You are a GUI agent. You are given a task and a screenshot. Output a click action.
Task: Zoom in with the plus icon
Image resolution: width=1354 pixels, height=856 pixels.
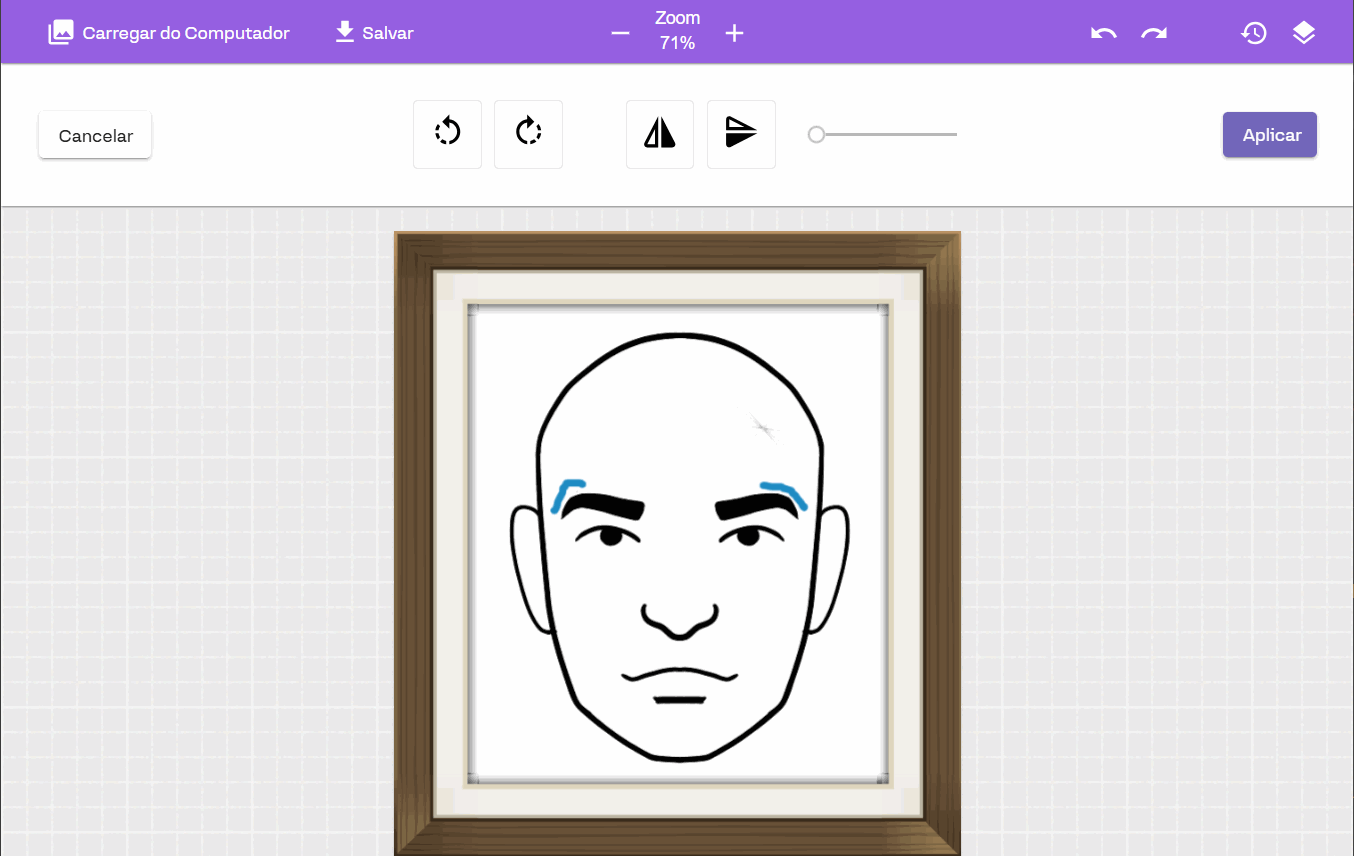[734, 33]
